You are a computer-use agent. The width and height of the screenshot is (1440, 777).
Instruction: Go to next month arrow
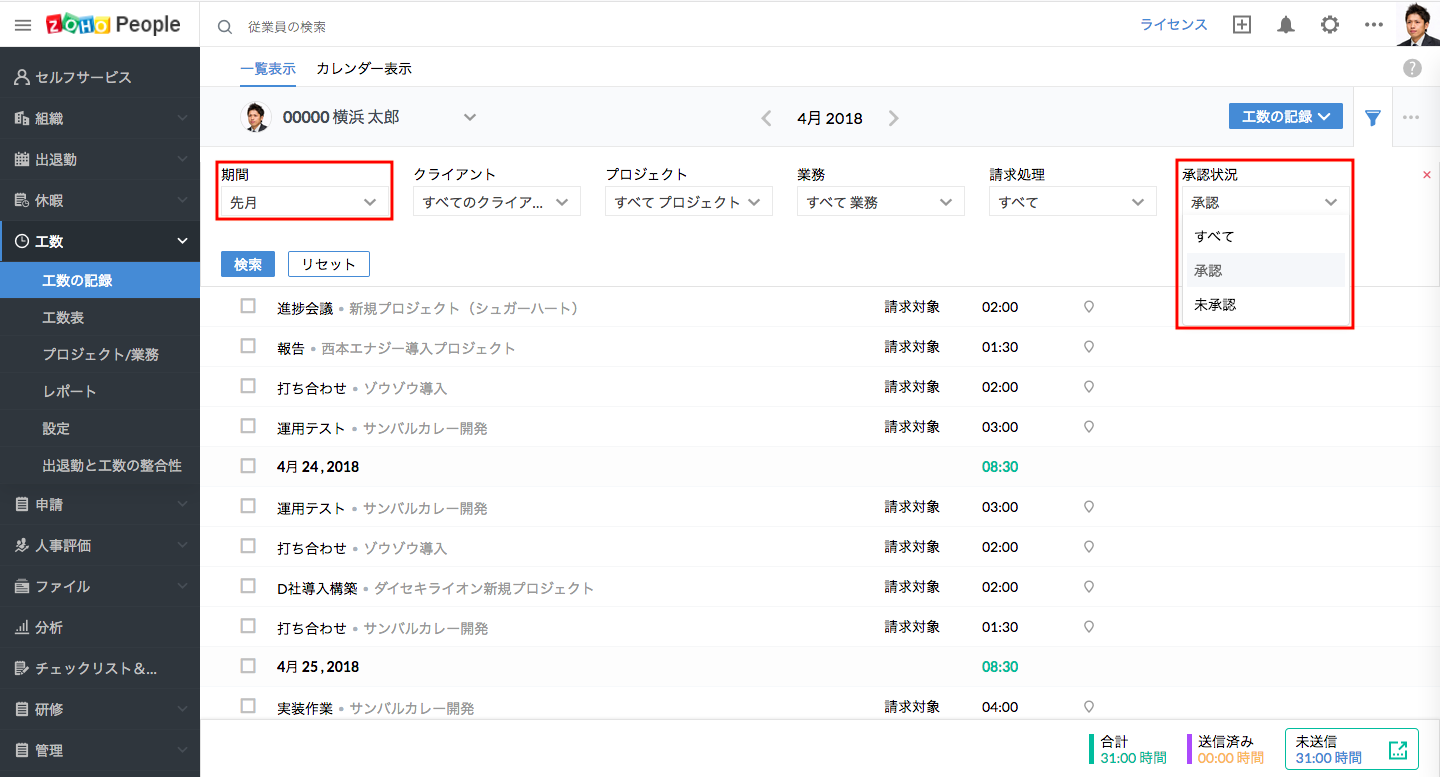click(894, 118)
